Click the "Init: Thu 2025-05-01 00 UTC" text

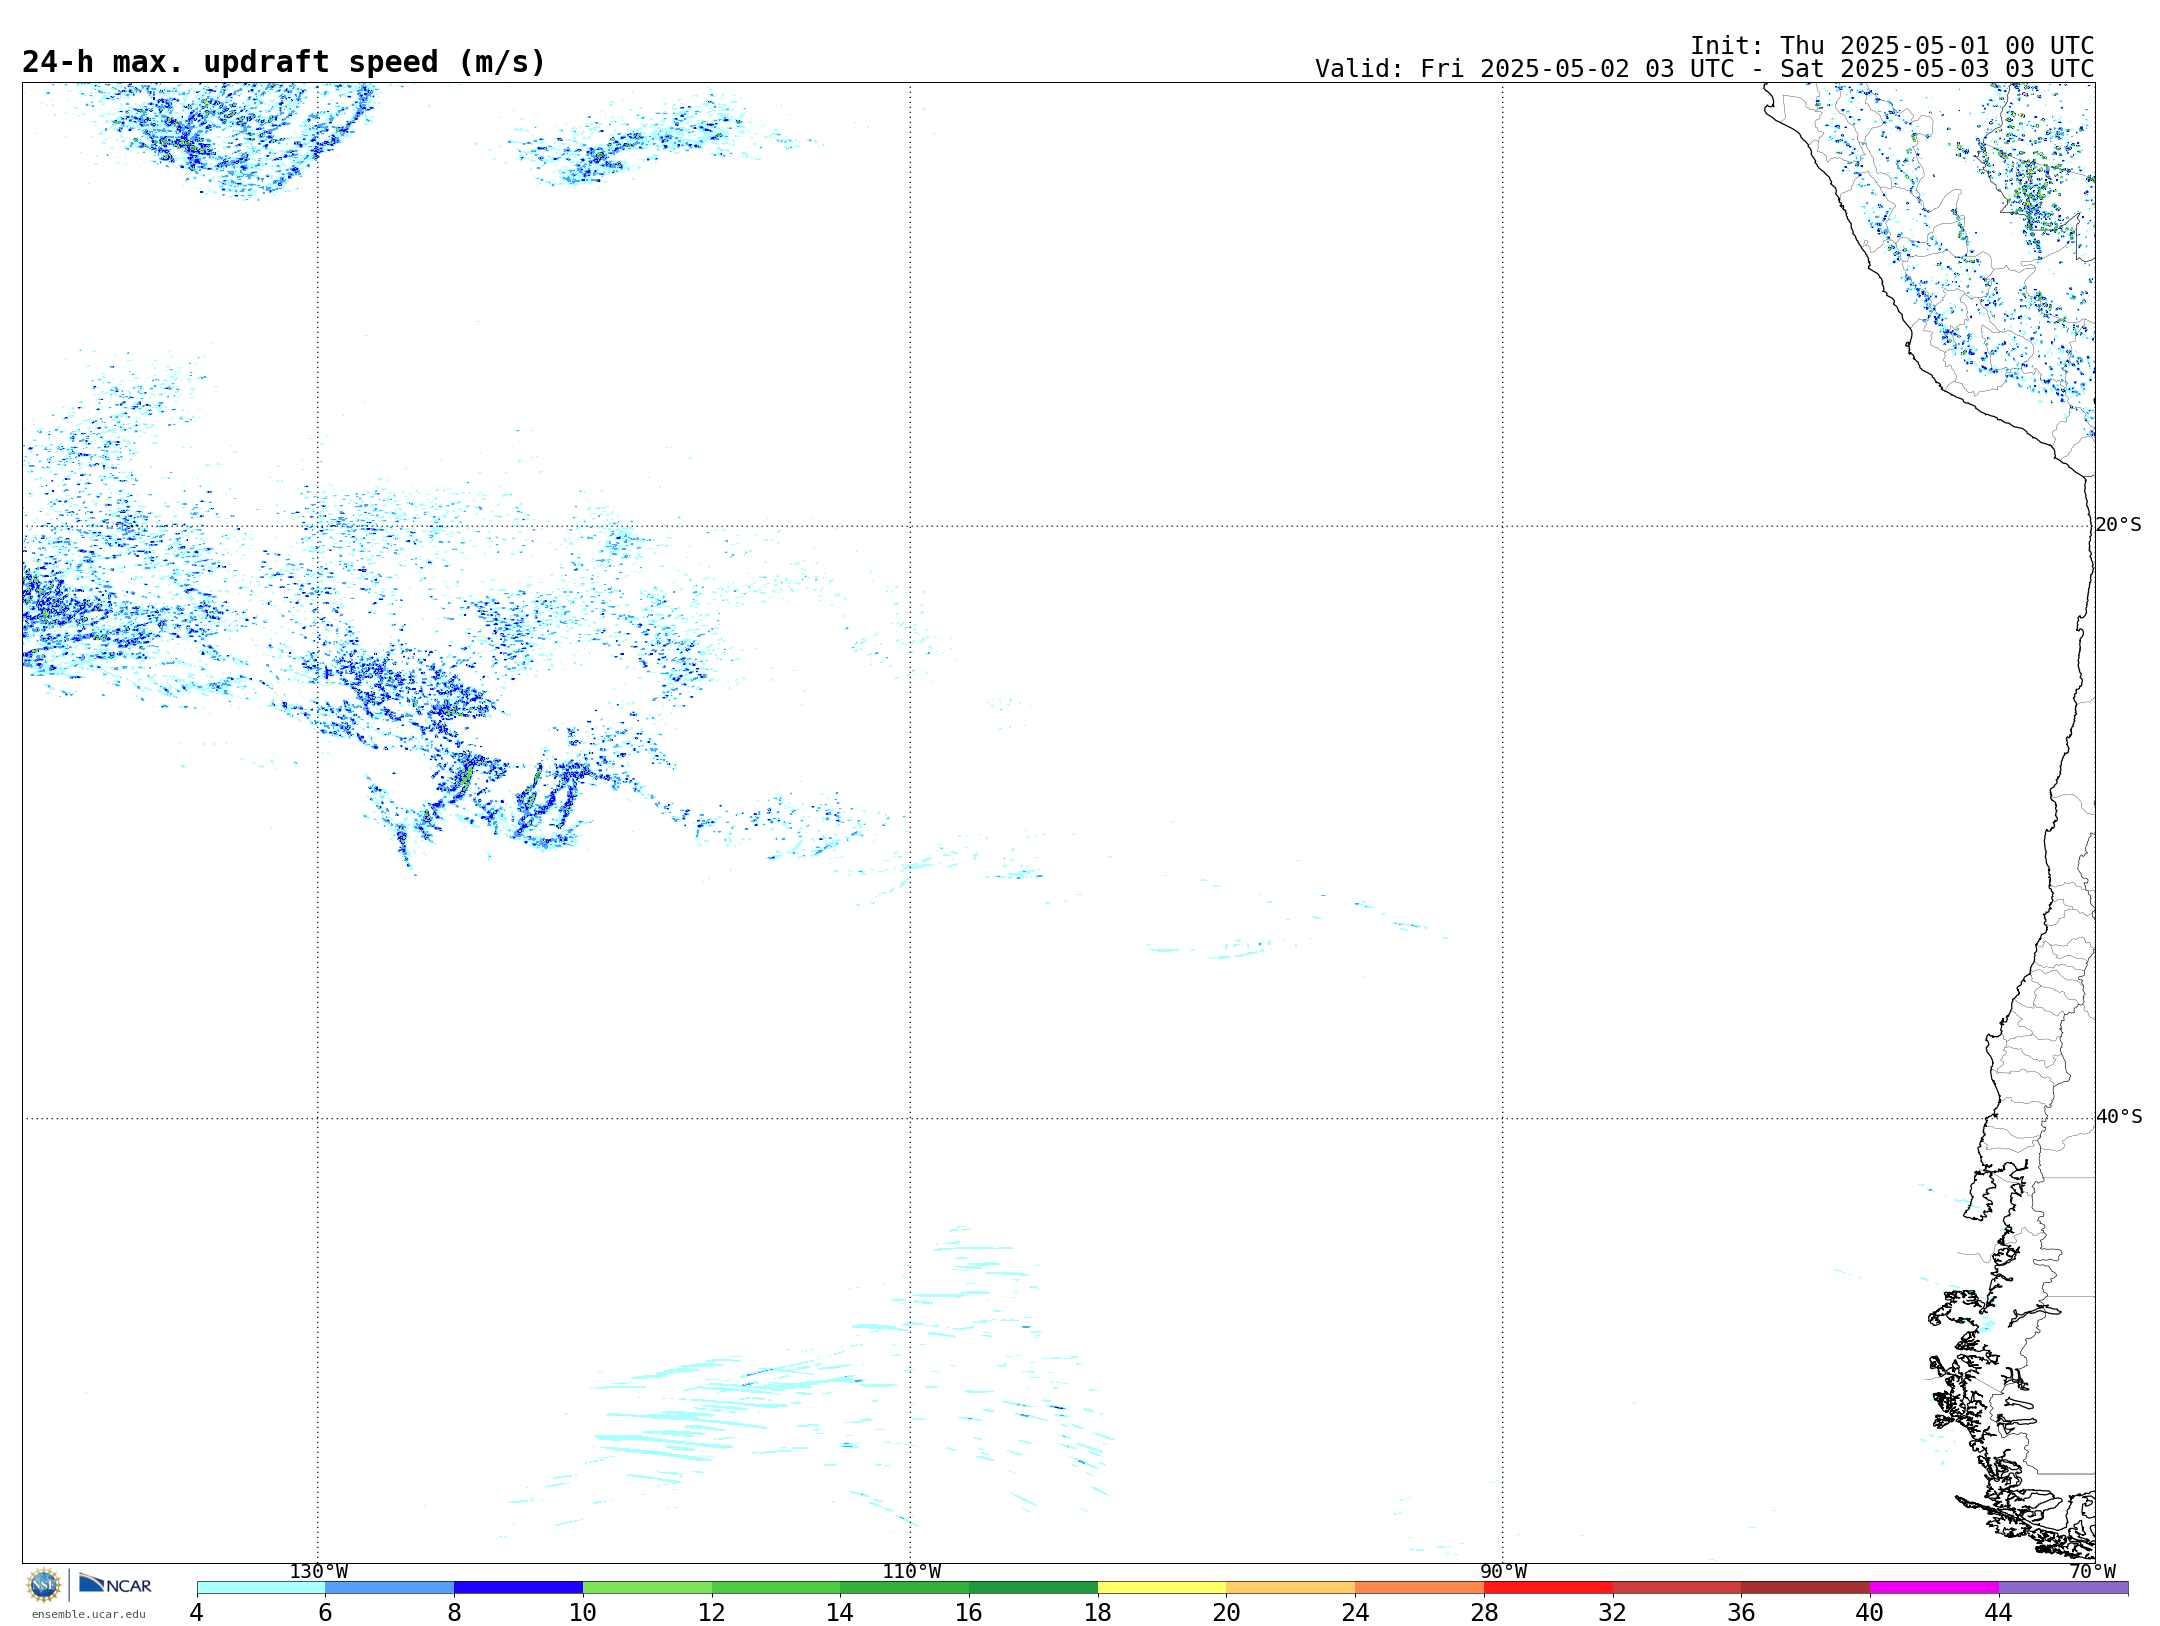pos(1892,46)
